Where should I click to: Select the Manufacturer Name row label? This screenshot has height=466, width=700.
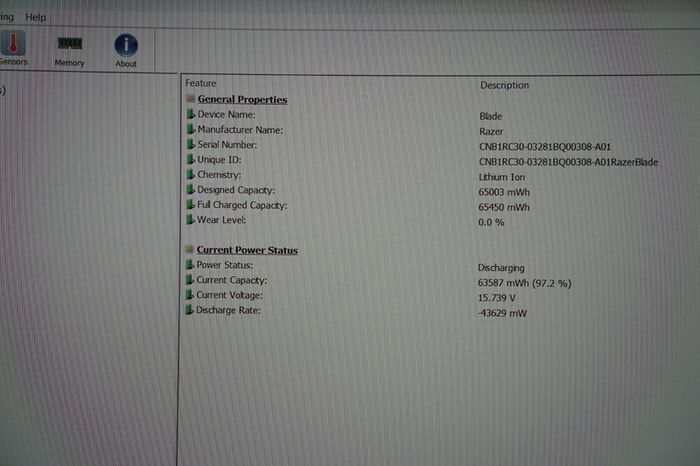point(240,130)
